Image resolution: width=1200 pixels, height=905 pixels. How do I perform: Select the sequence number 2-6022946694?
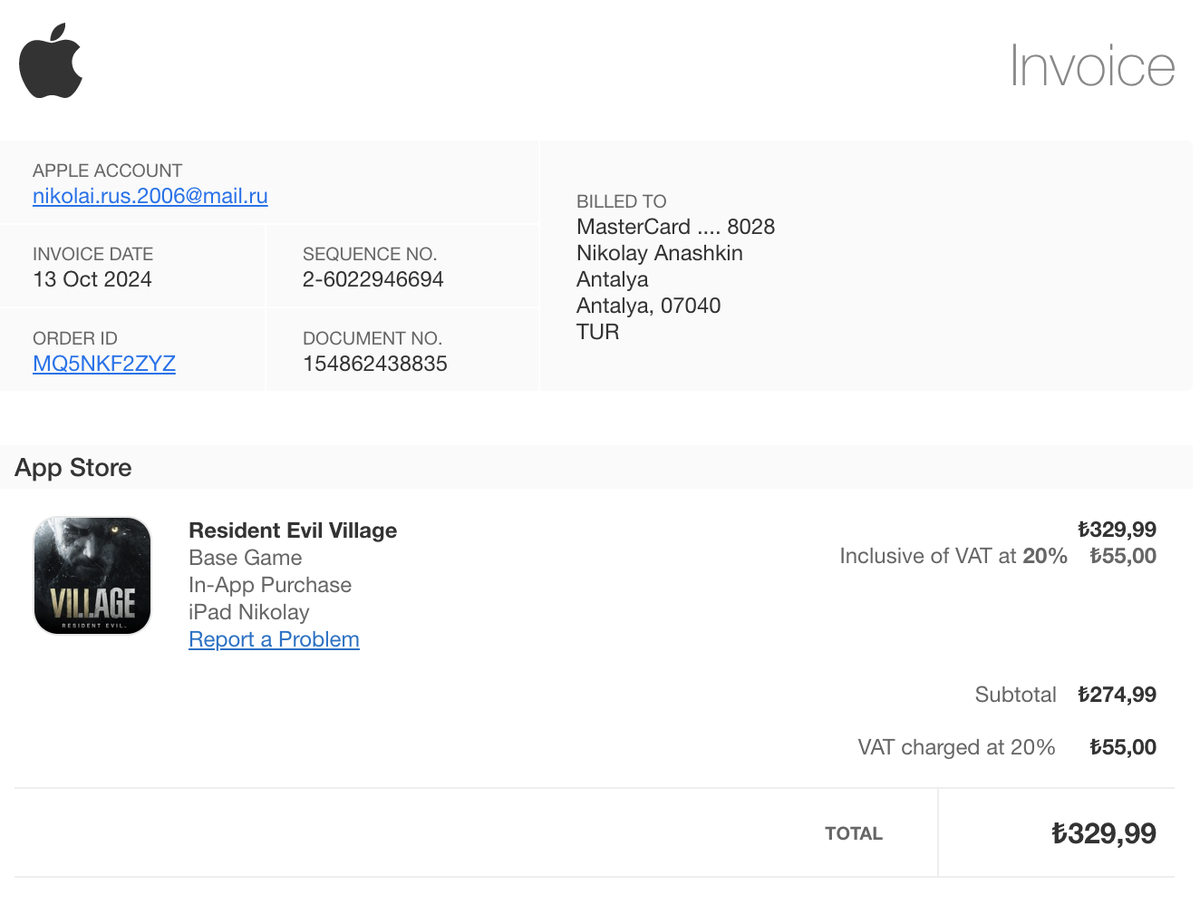click(373, 280)
